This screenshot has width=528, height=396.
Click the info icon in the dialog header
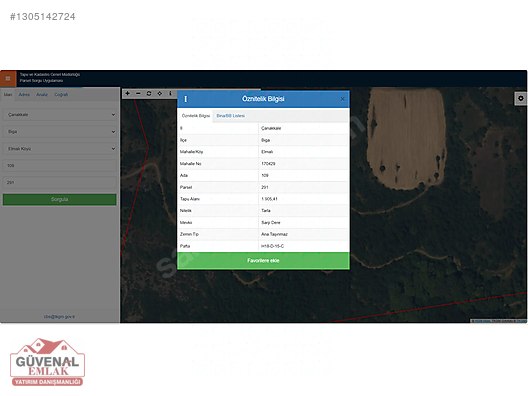pyautogui.click(x=186, y=99)
